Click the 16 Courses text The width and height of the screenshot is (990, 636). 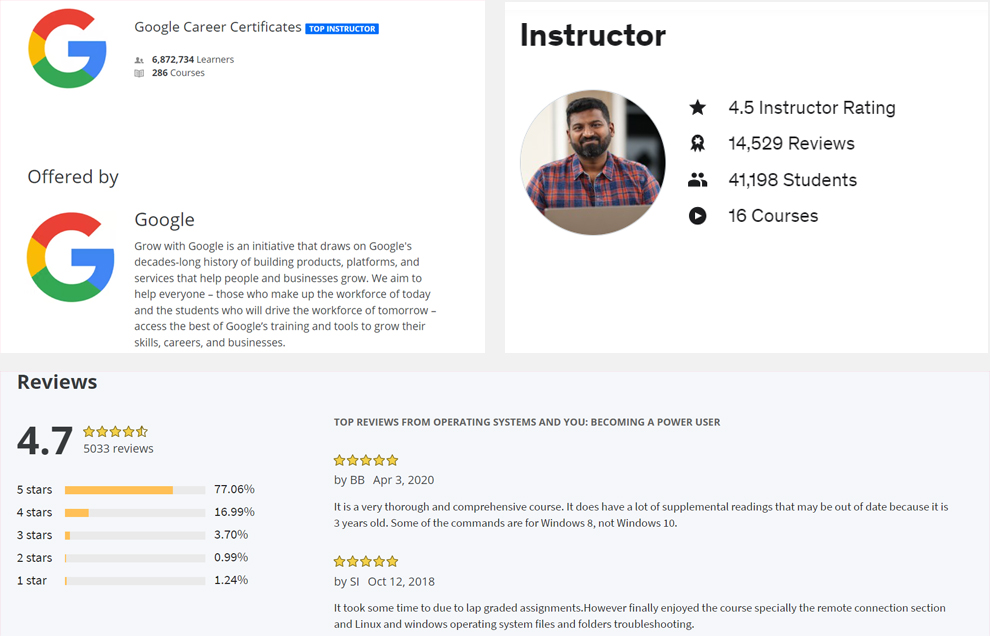click(x=773, y=216)
